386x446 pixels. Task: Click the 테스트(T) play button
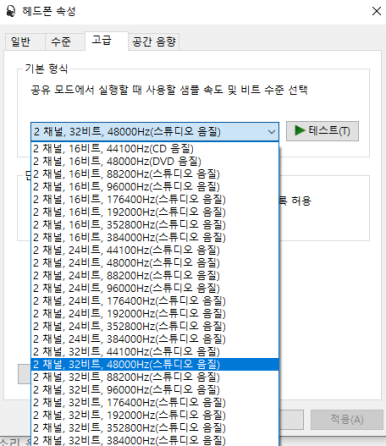click(x=322, y=131)
